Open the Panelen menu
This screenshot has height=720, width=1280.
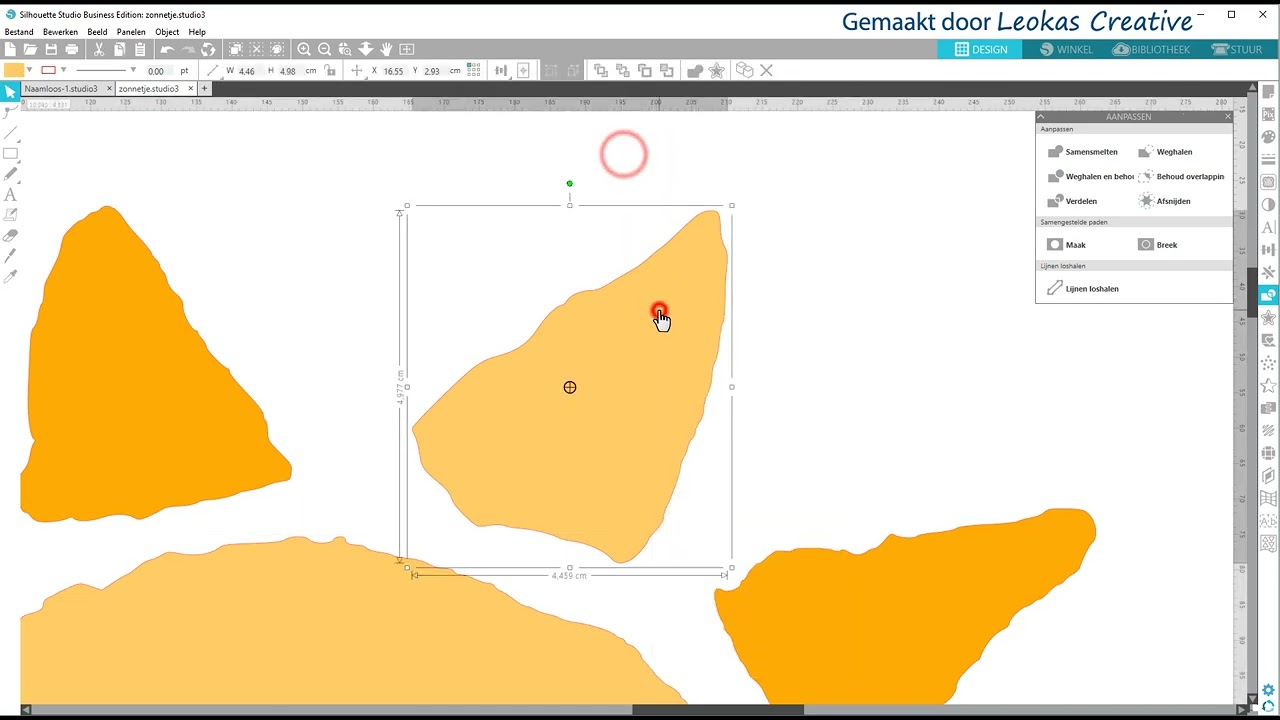pos(131,32)
